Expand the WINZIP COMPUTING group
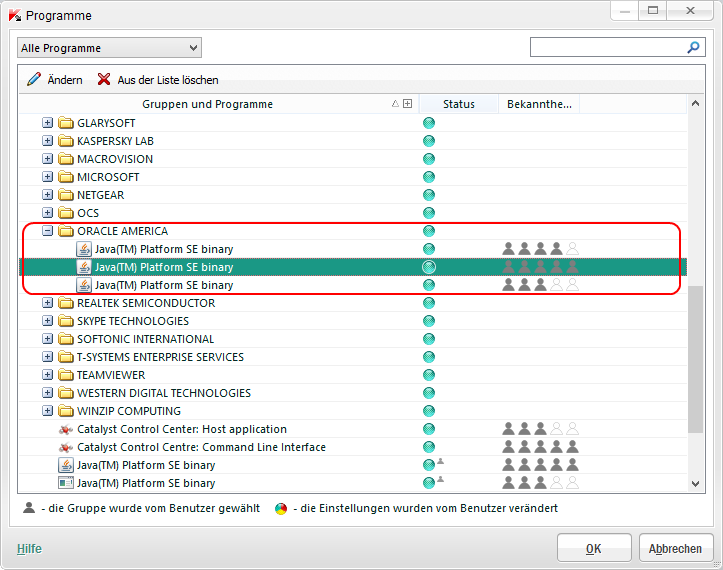 point(47,410)
